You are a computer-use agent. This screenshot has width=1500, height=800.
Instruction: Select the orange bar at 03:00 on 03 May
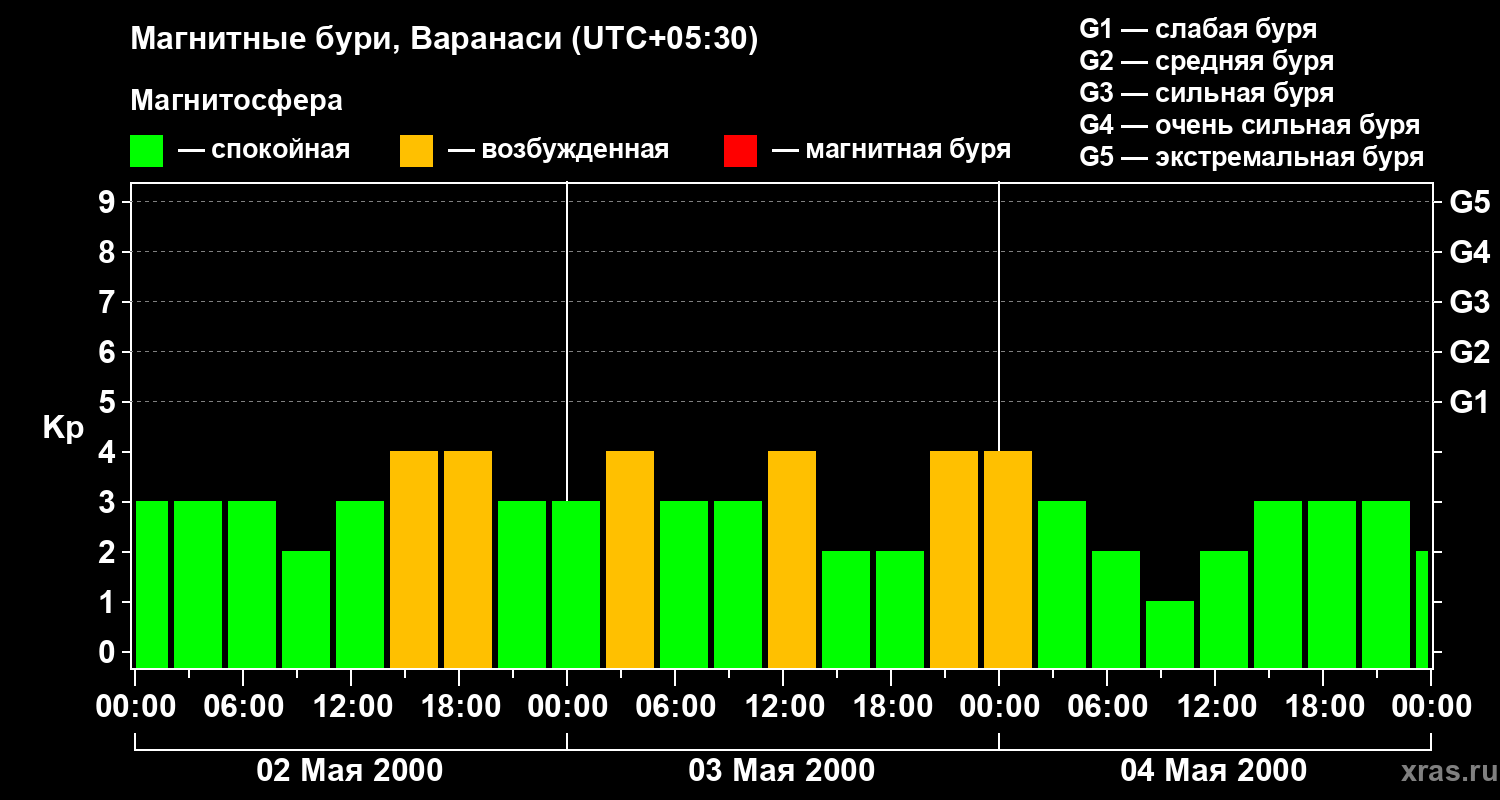(630, 560)
